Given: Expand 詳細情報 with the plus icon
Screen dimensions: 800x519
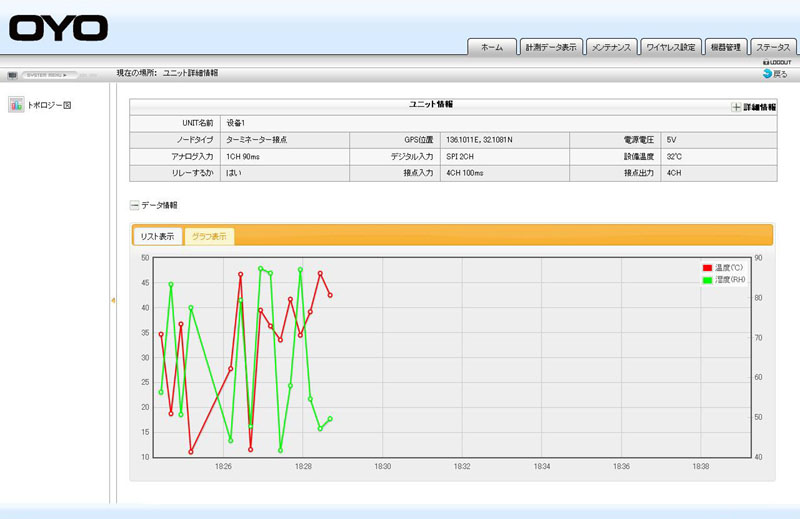Looking at the screenshot, I should pos(736,107).
